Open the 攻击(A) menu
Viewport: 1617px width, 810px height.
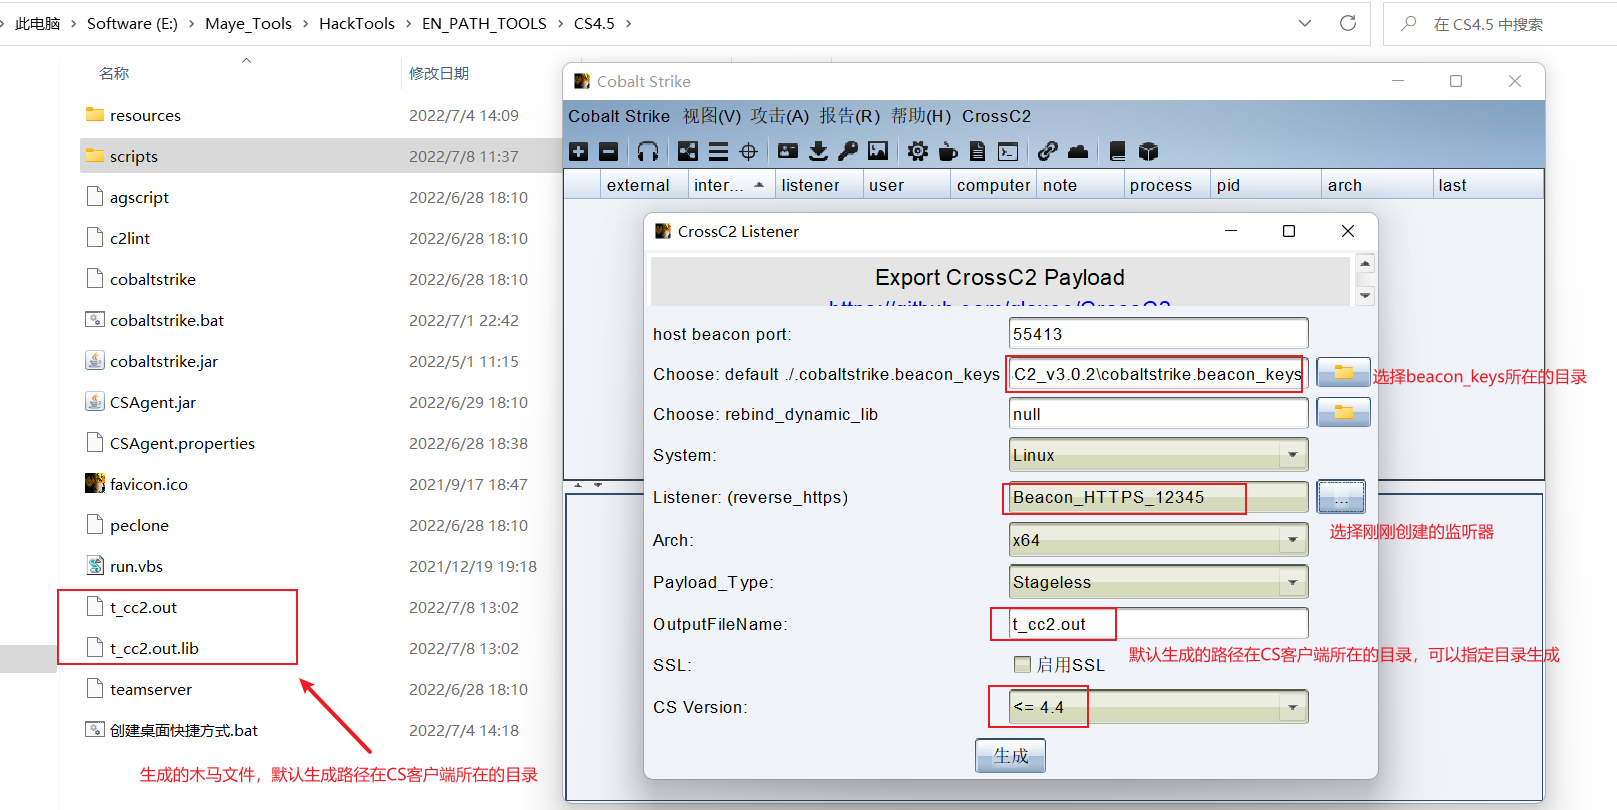point(780,116)
